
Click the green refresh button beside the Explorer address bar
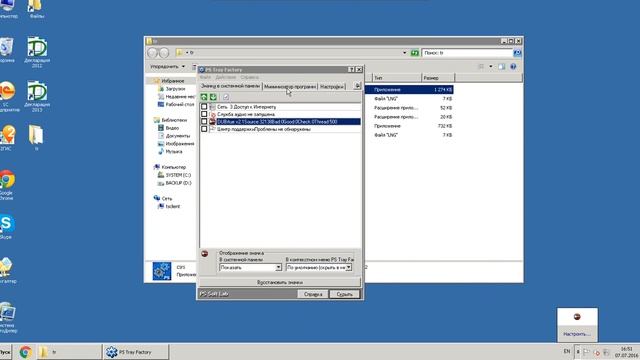pos(415,53)
